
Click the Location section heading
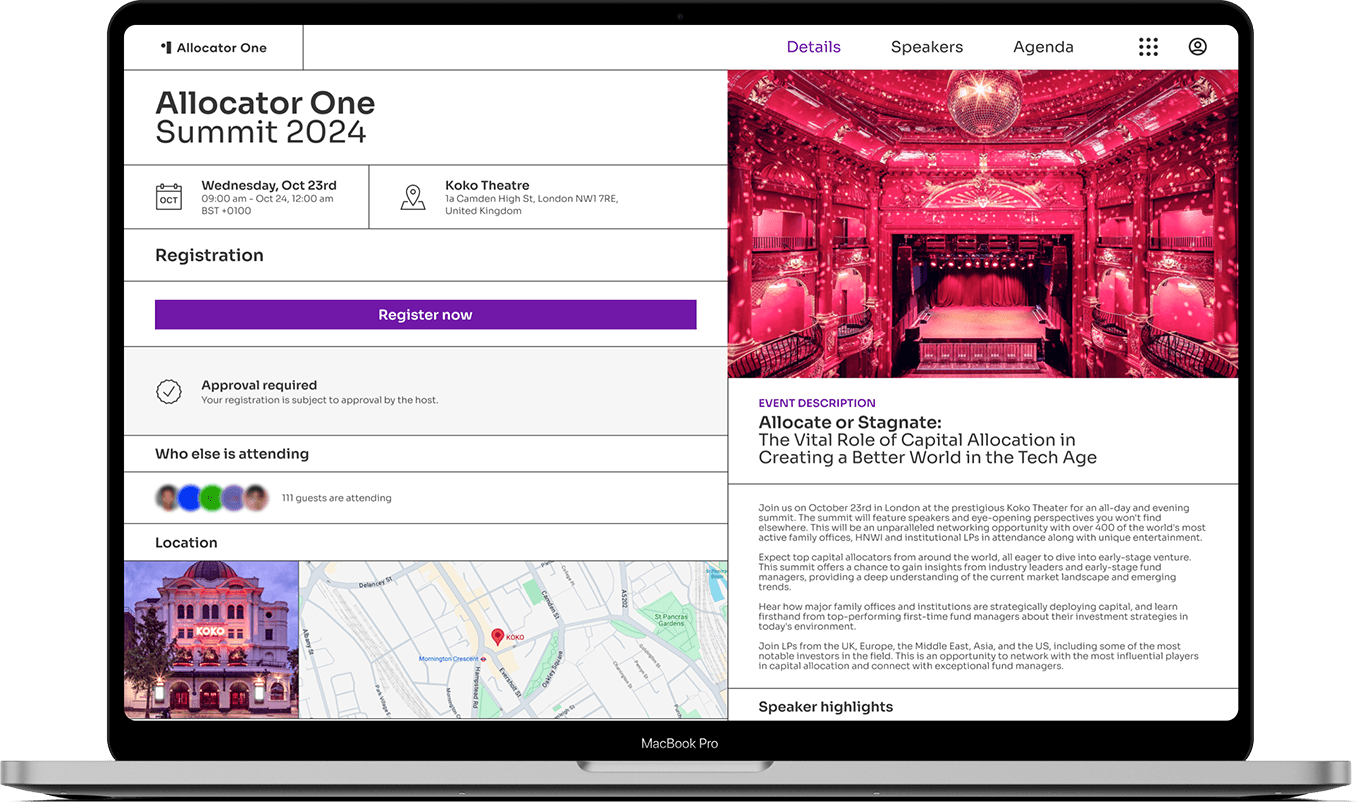click(186, 543)
